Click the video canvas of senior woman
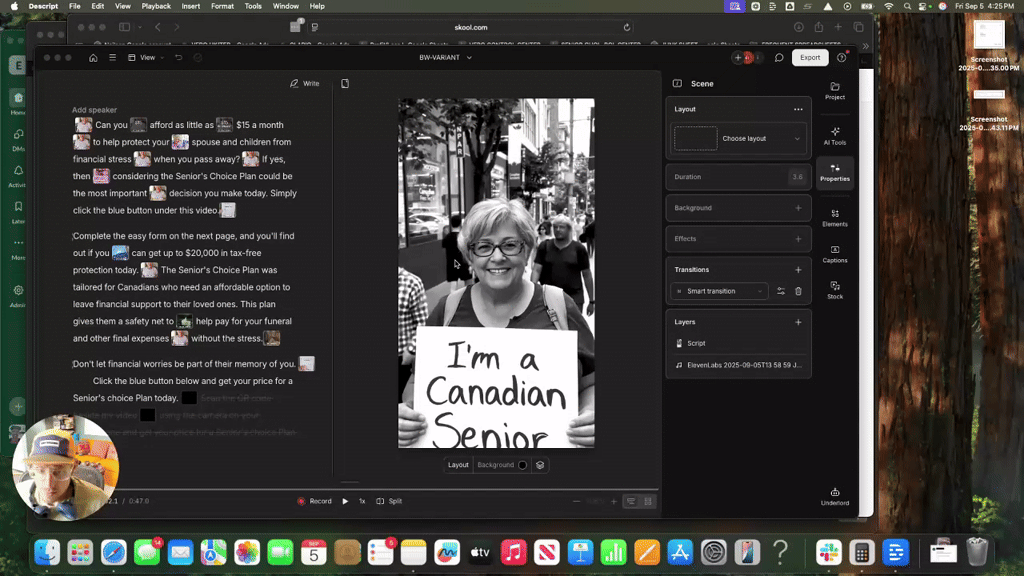The width and height of the screenshot is (1024, 576). [x=496, y=273]
